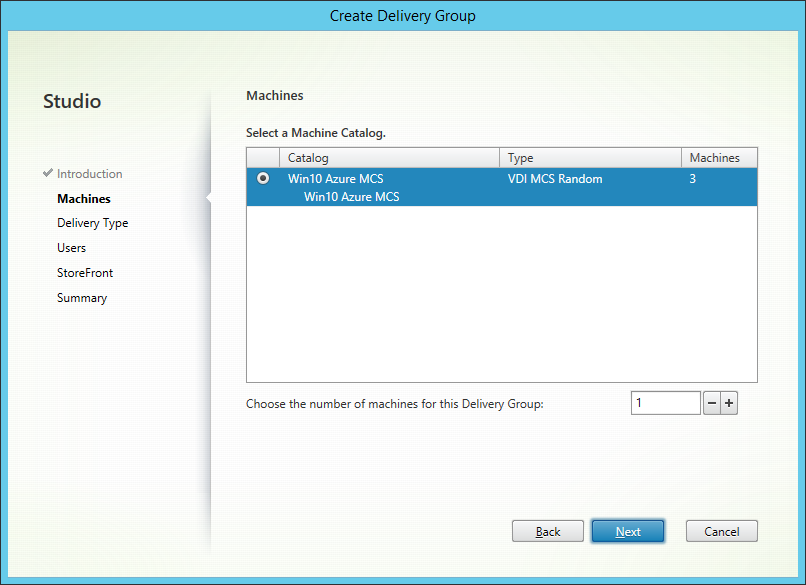Go to the Summary step
The width and height of the screenshot is (806, 585).
tap(82, 298)
